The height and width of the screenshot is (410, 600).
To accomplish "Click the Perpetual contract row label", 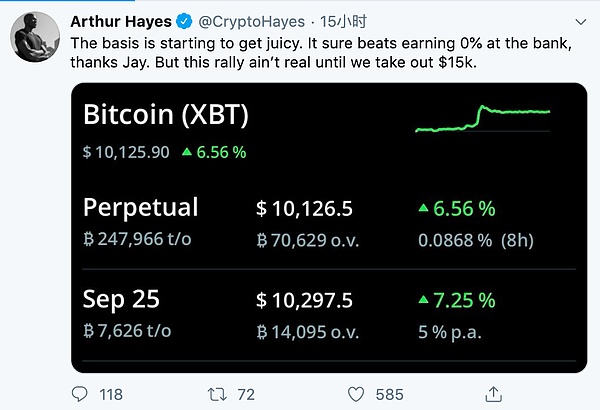I will [x=140, y=208].
